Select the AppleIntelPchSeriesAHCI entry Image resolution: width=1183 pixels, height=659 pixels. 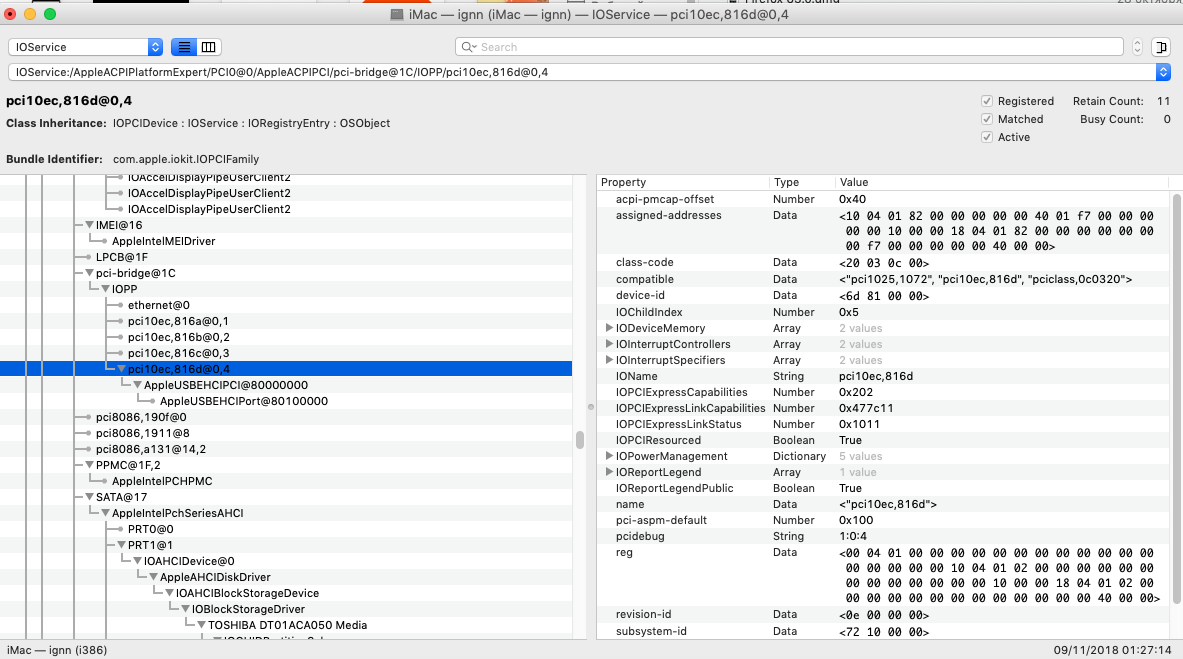coord(177,513)
